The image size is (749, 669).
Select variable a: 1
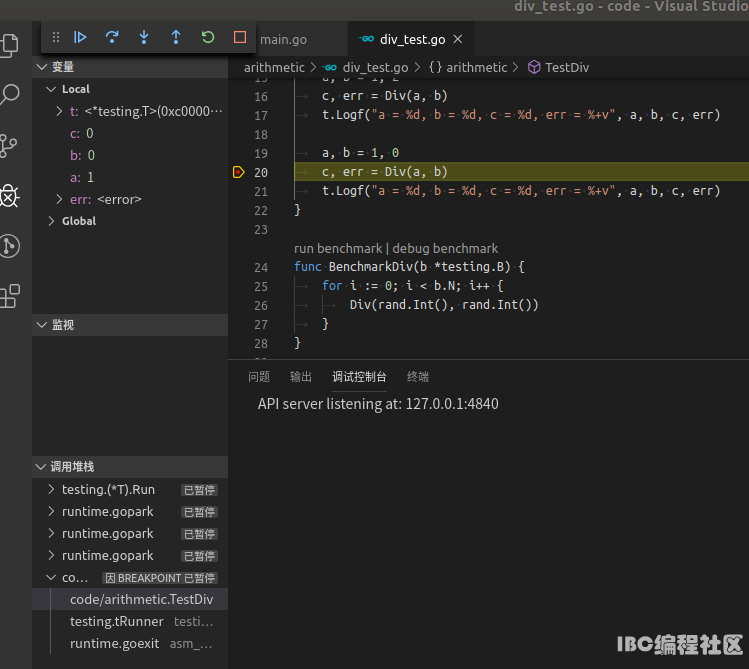tap(129, 177)
